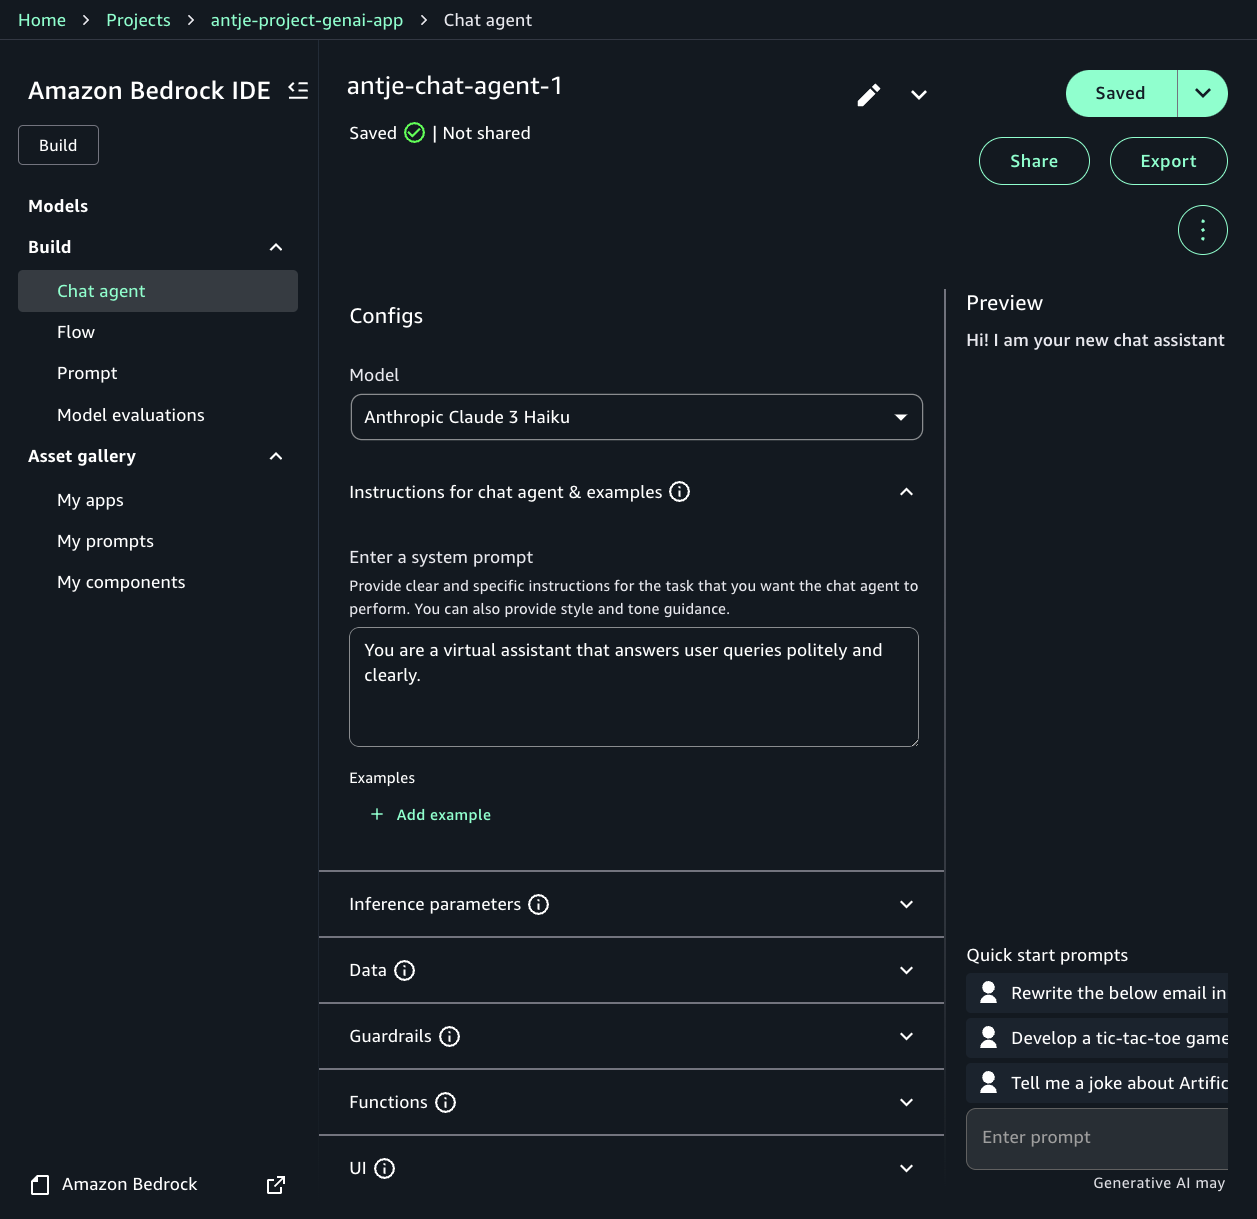This screenshot has width=1257, height=1219.
Task: Go to Home breadcrumb
Action: pos(42,20)
